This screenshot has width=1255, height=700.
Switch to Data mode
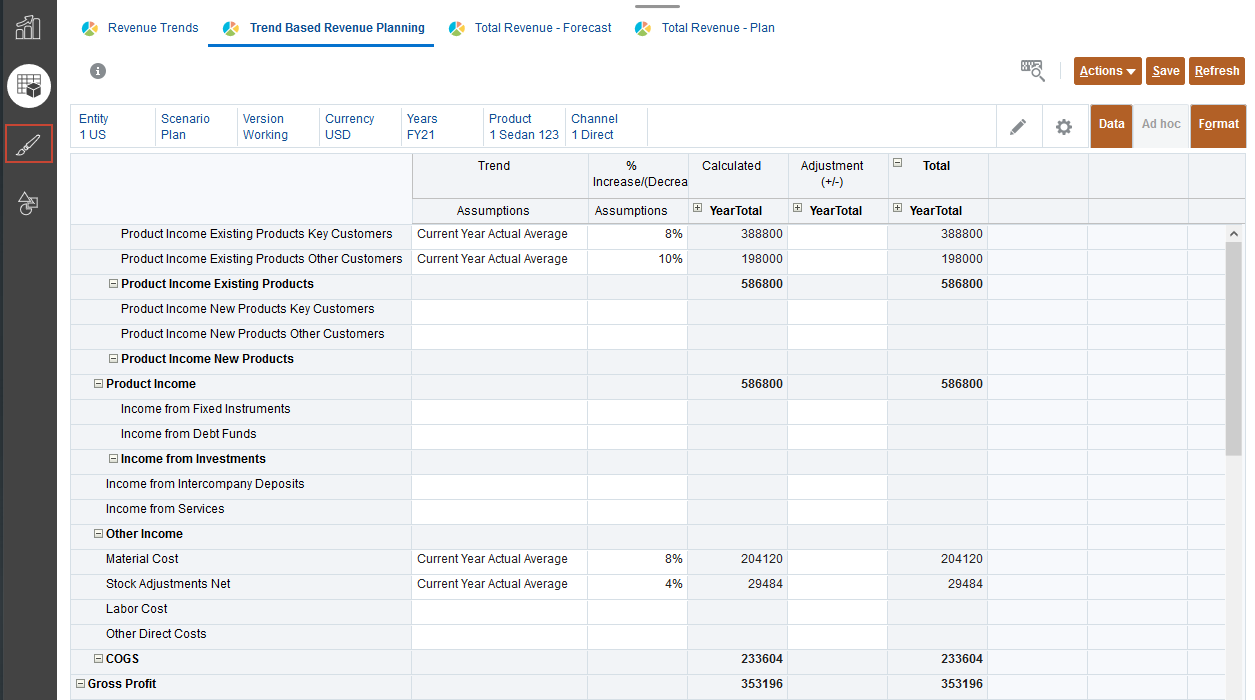pos(1111,125)
